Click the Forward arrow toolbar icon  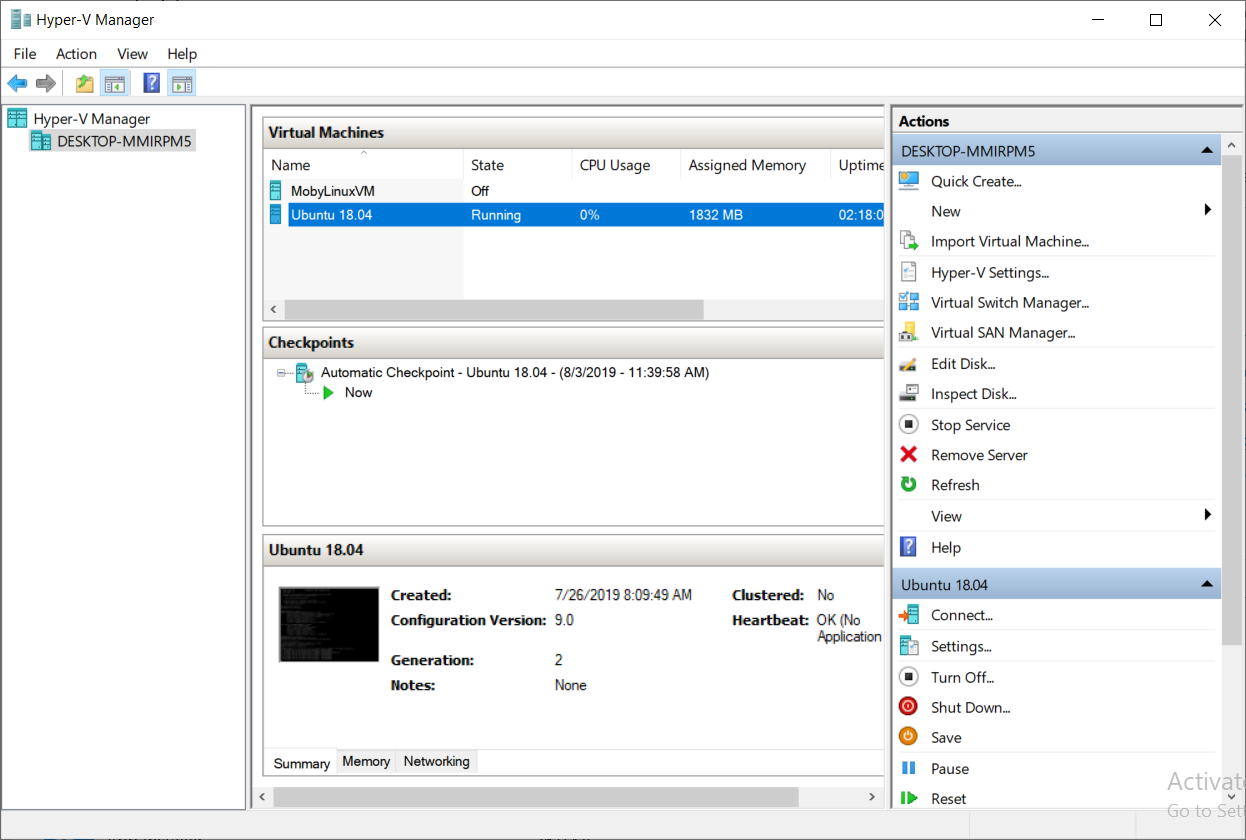(x=45, y=83)
